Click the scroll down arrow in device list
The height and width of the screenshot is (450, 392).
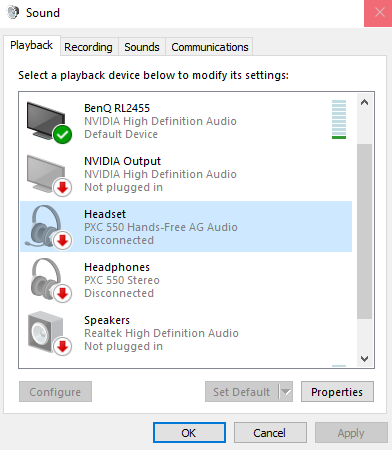[x=364, y=359]
